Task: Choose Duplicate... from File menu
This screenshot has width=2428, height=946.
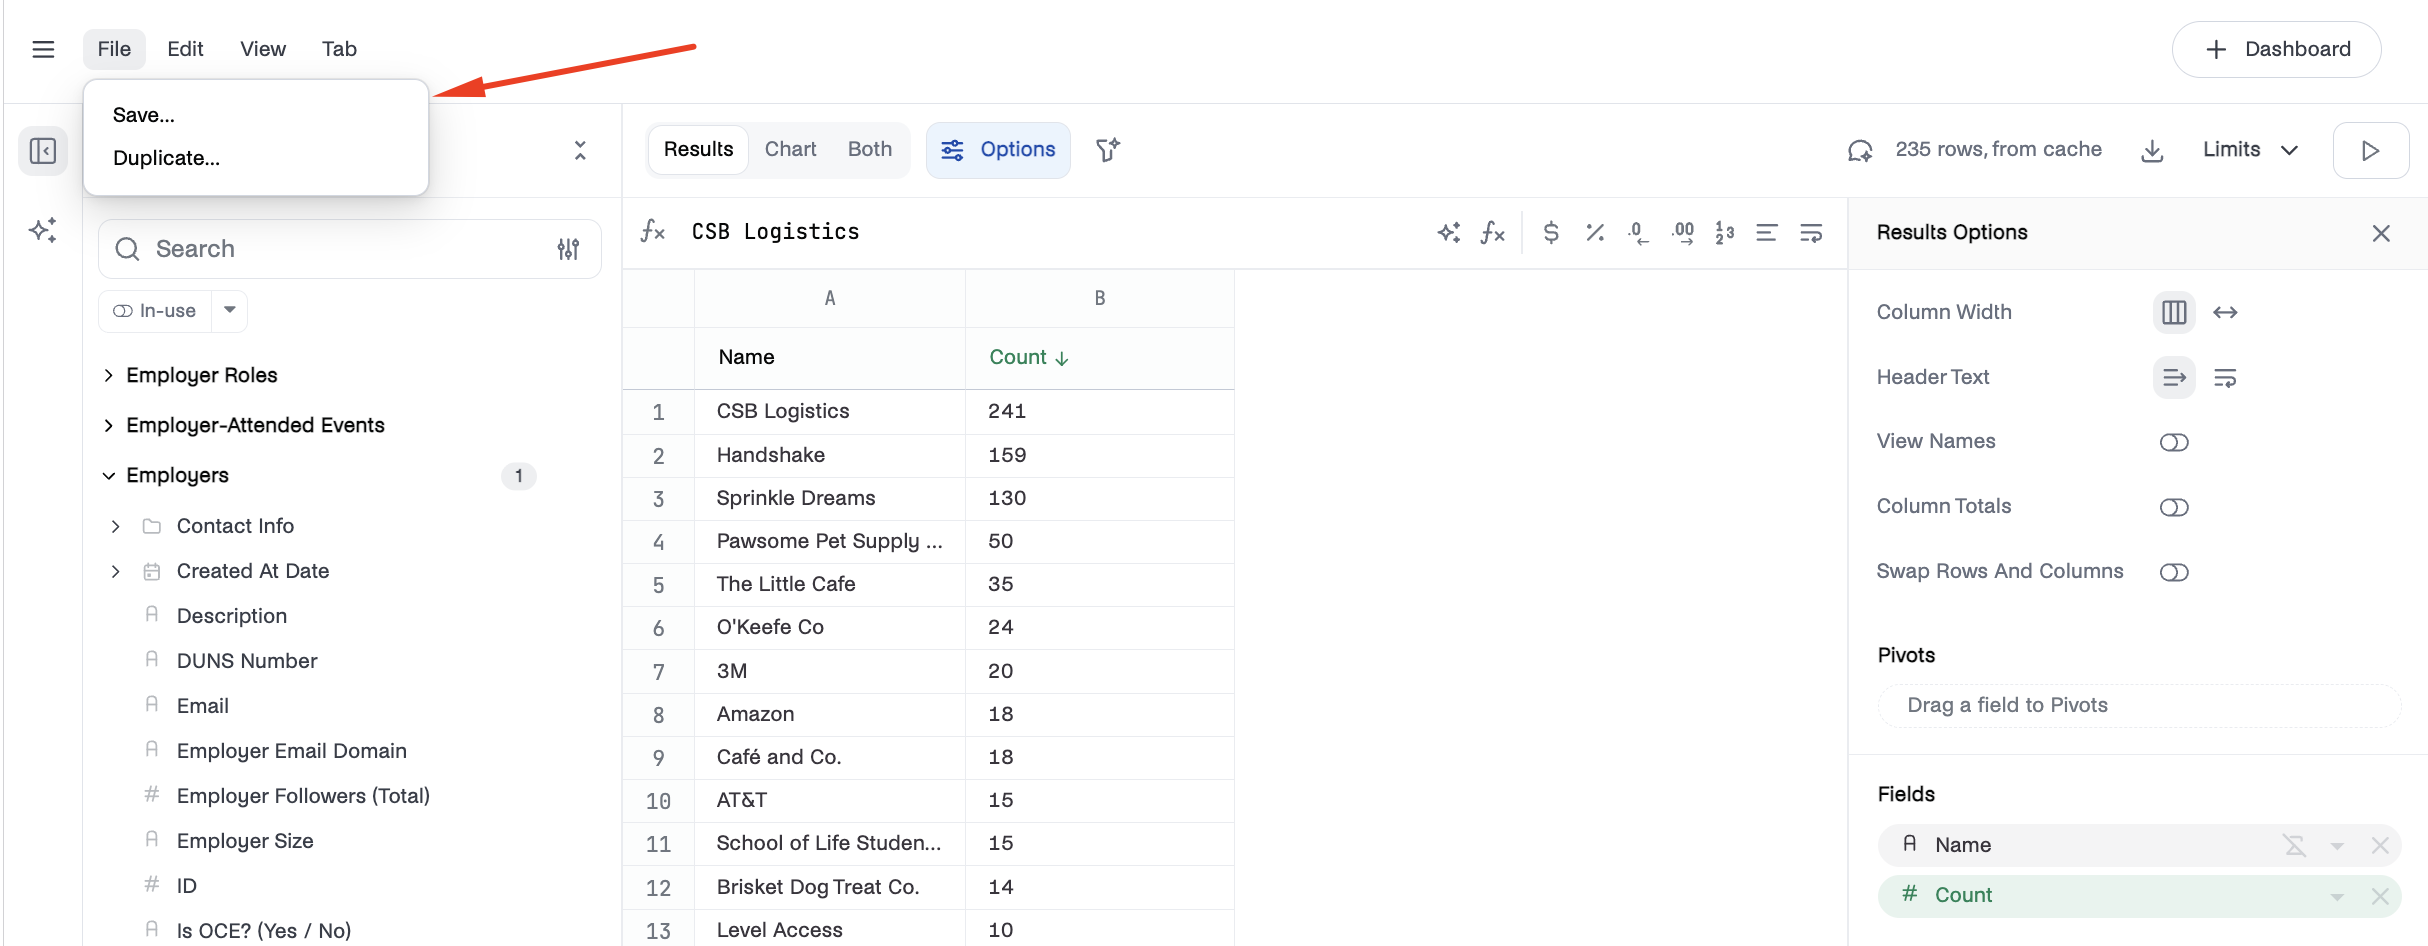Action: [166, 158]
